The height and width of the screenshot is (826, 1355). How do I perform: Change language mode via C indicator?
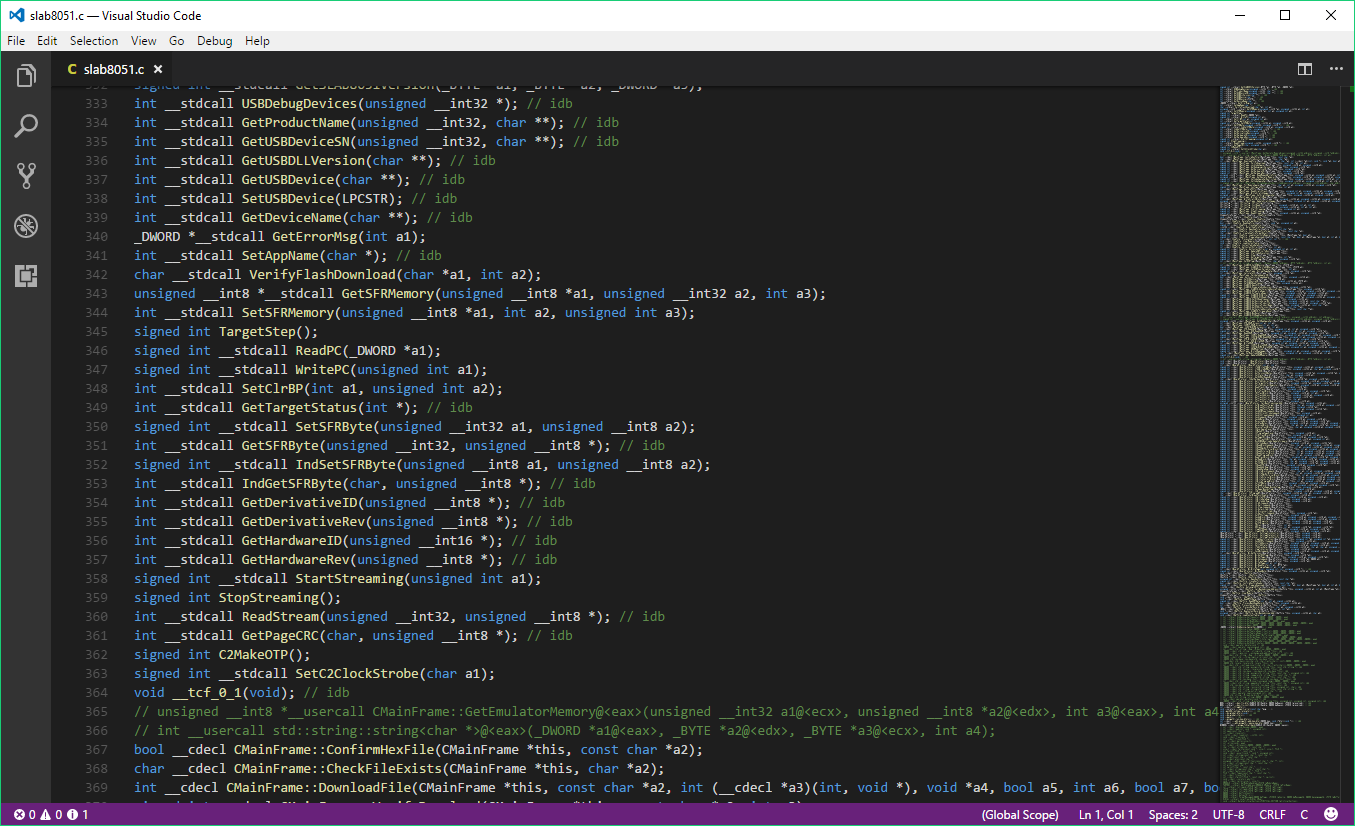tap(1304, 814)
